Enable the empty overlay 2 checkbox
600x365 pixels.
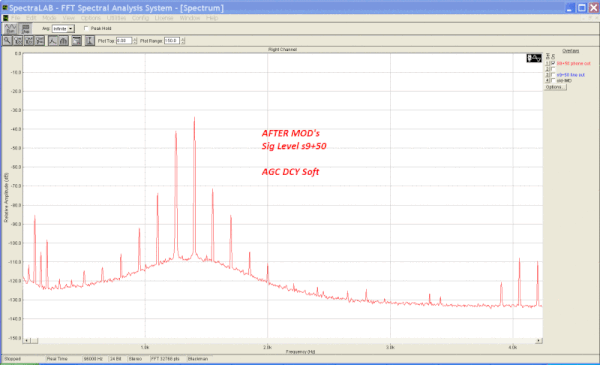[553, 69]
